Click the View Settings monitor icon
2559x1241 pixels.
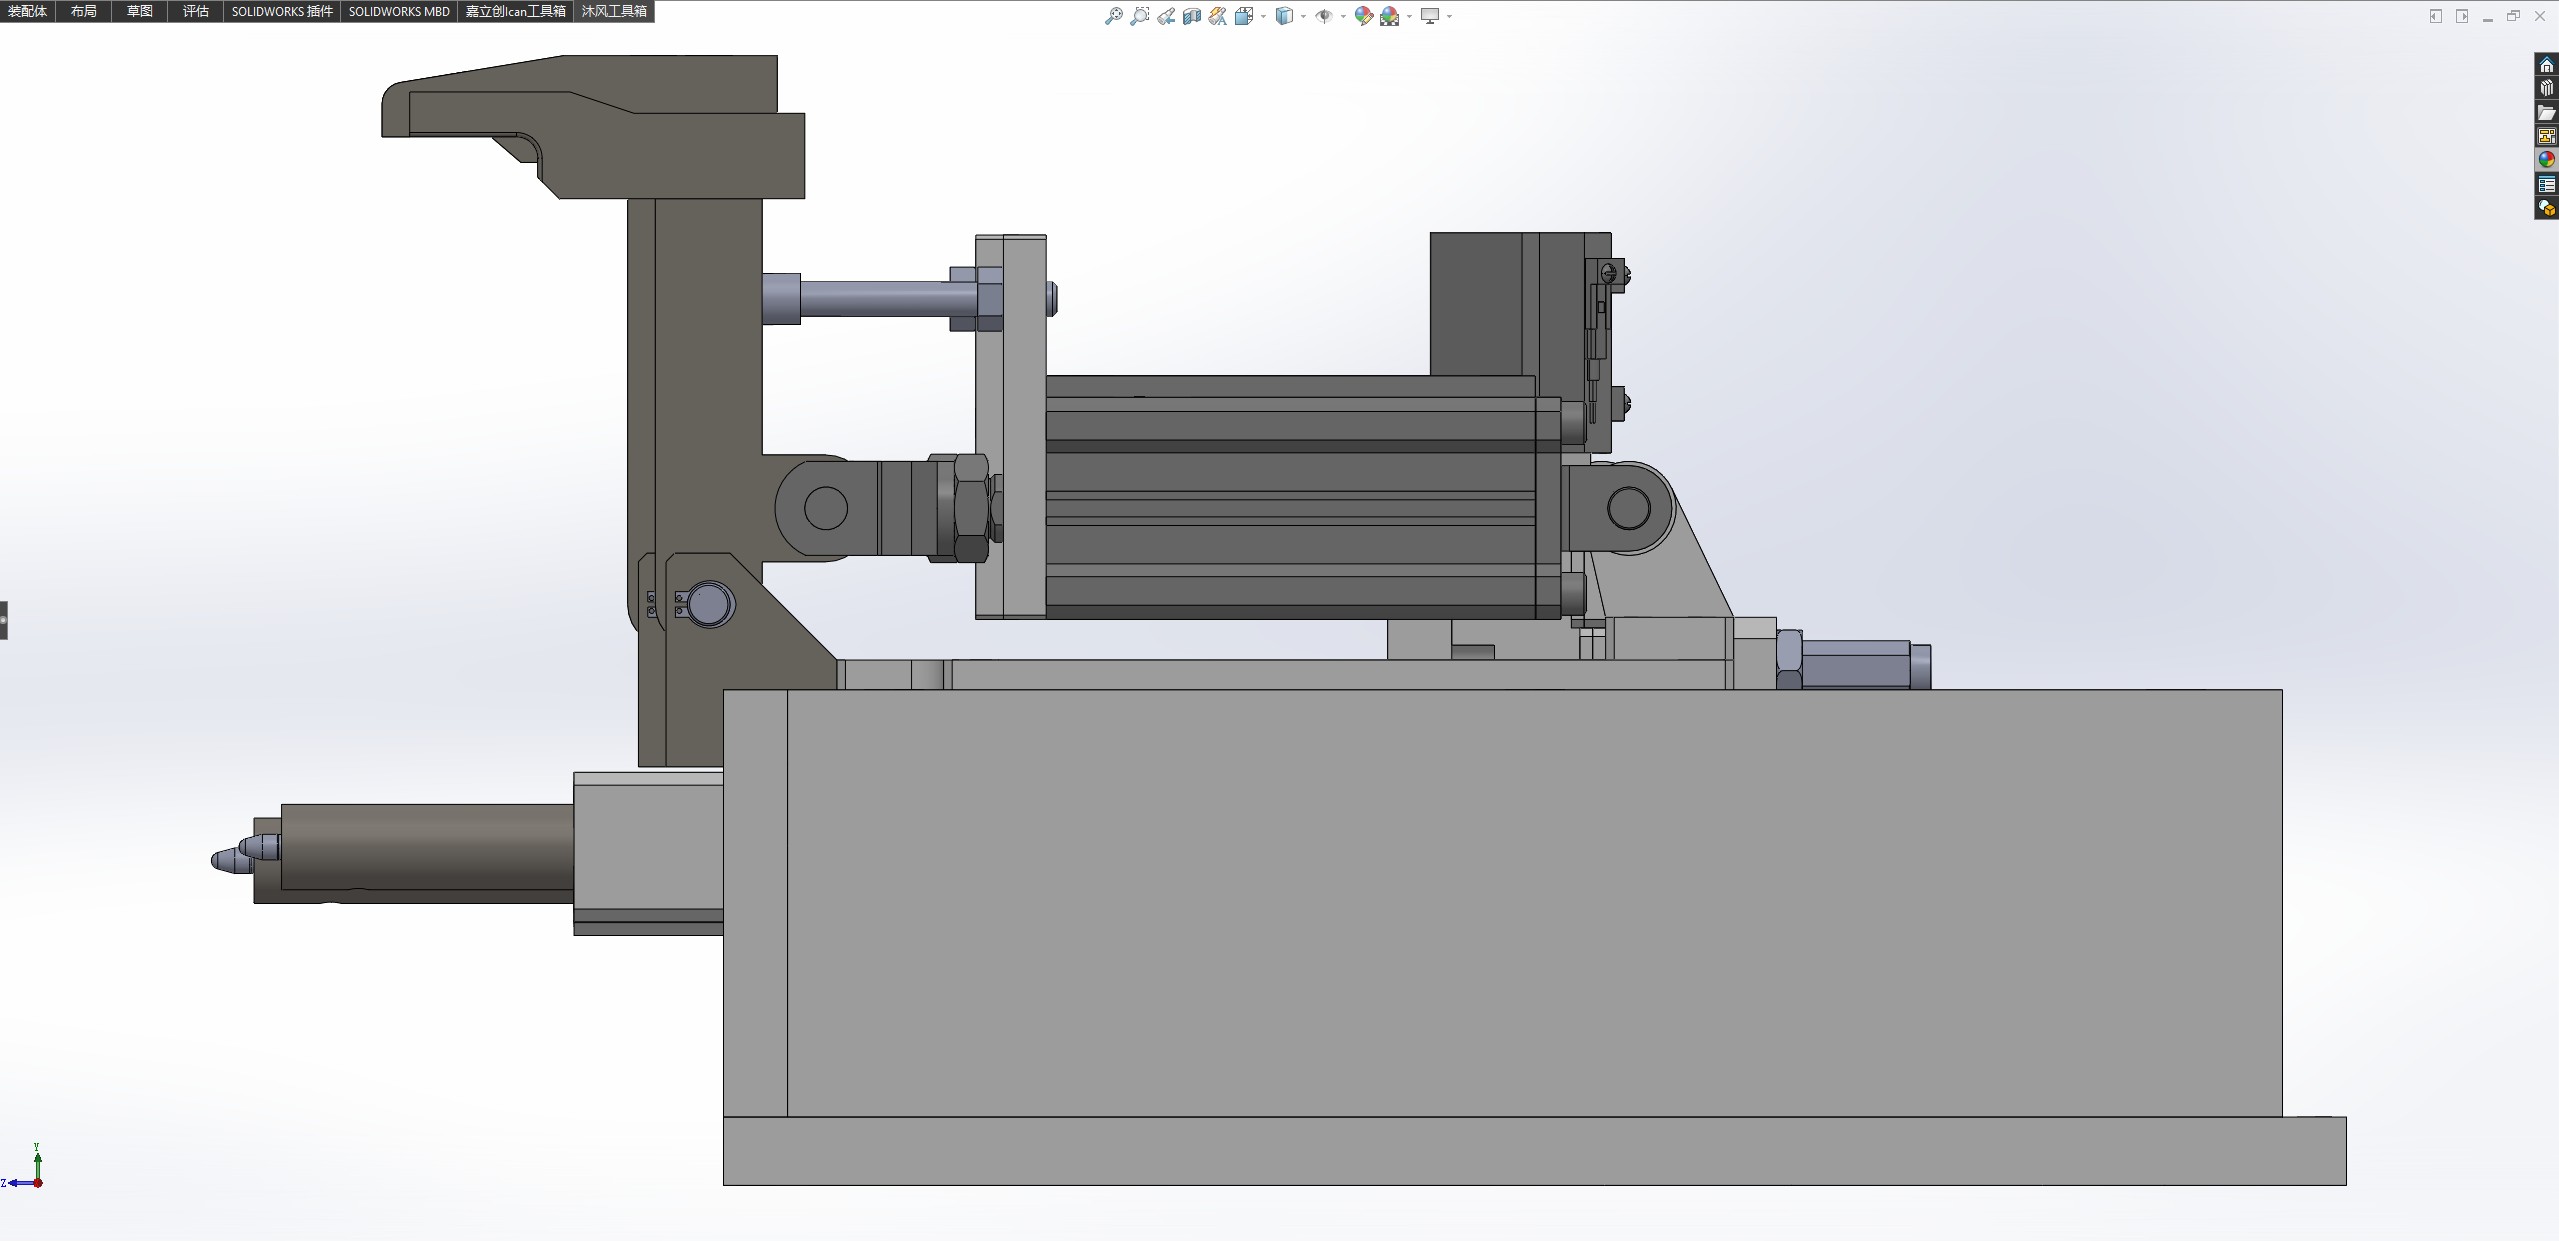pos(1430,16)
